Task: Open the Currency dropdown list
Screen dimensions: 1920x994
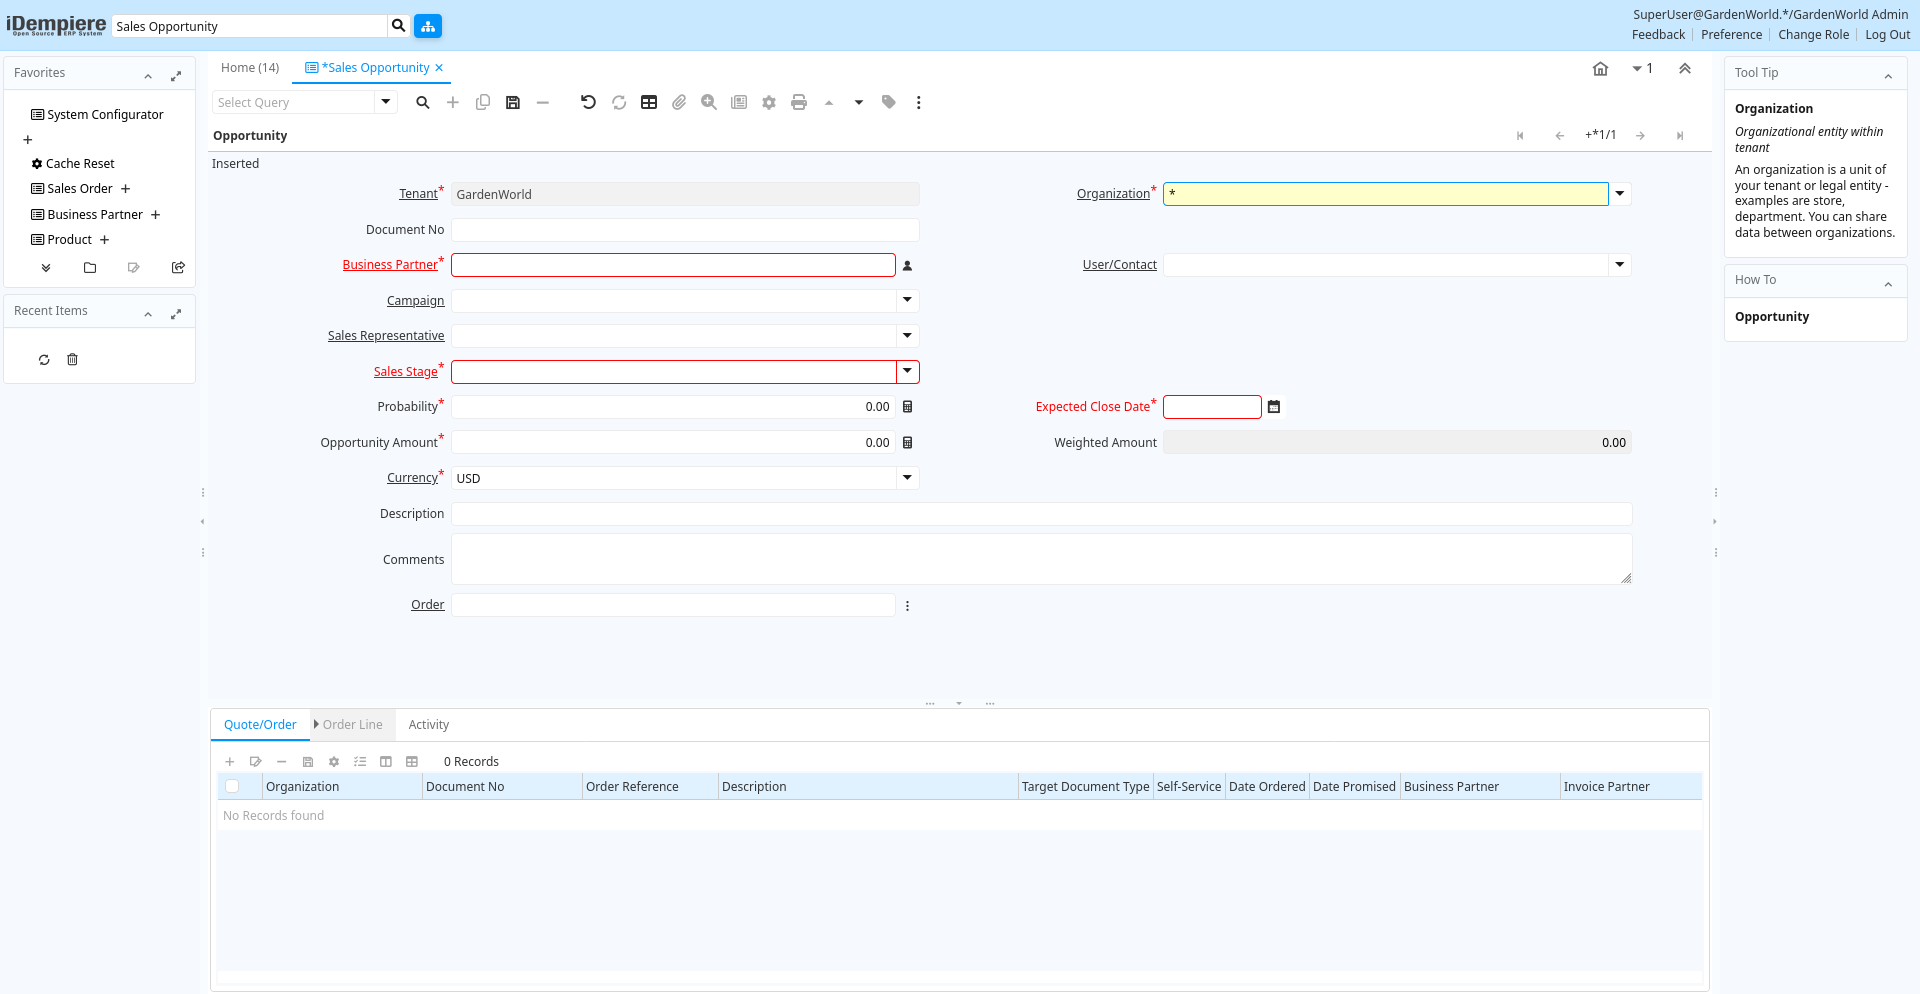Action: 907,478
